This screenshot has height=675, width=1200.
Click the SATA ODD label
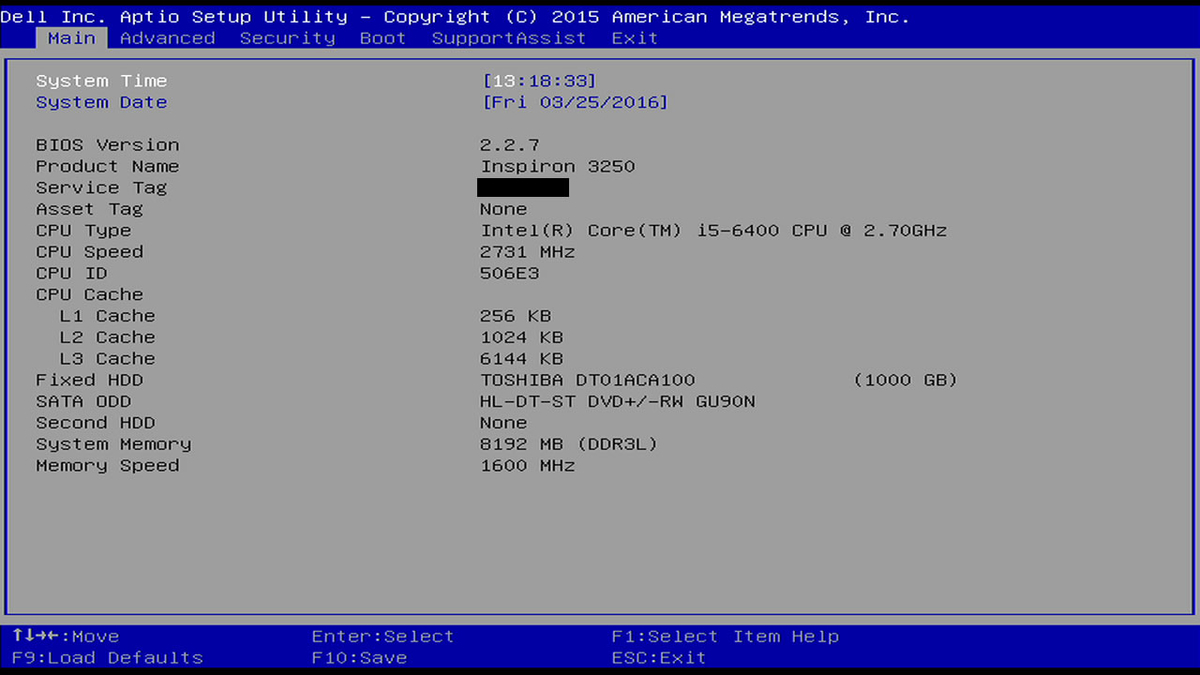pos(83,401)
